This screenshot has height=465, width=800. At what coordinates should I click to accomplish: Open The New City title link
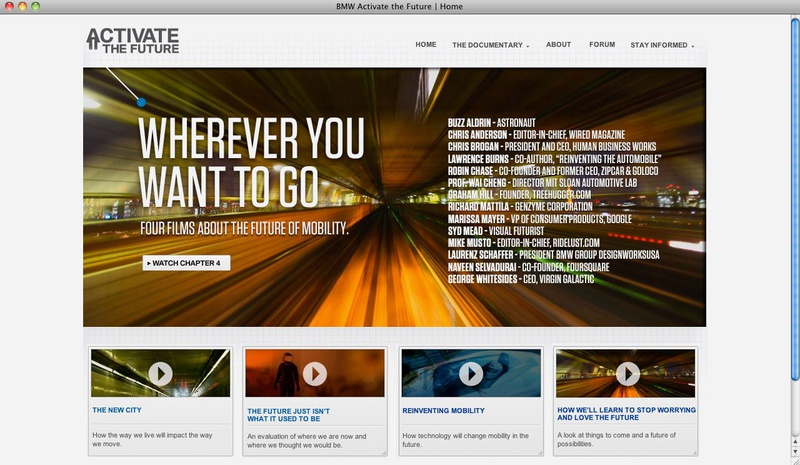tap(117, 410)
